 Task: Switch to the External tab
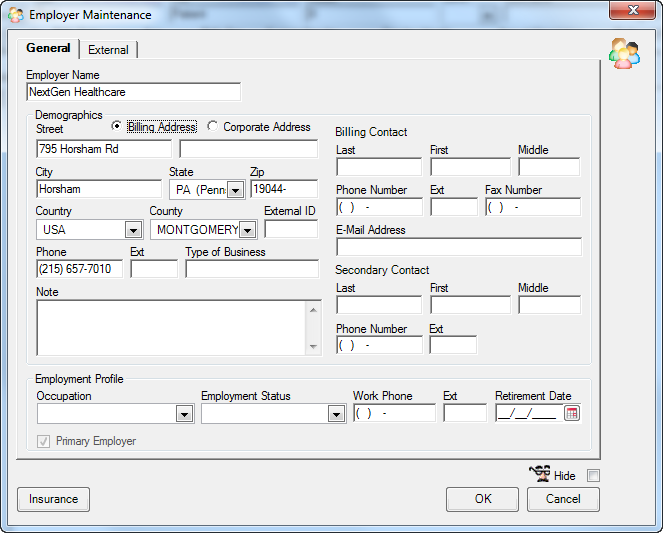click(108, 50)
